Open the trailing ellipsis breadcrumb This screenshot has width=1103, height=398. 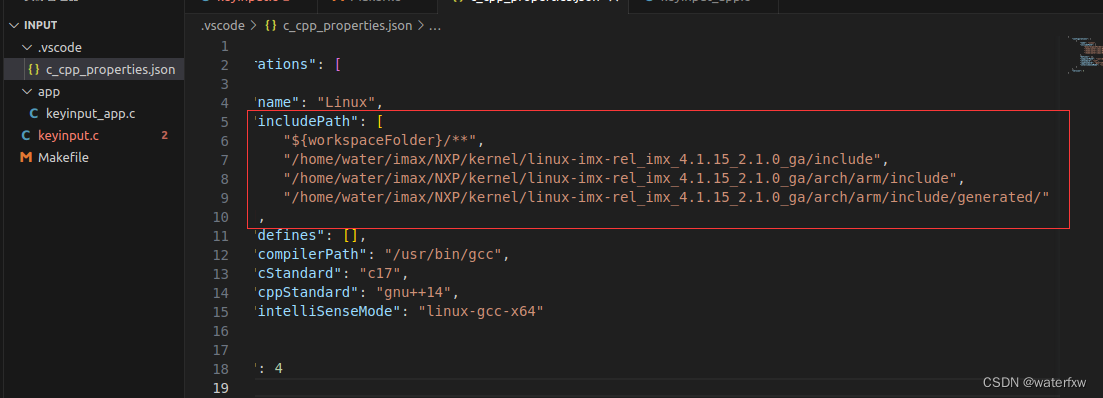434,27
